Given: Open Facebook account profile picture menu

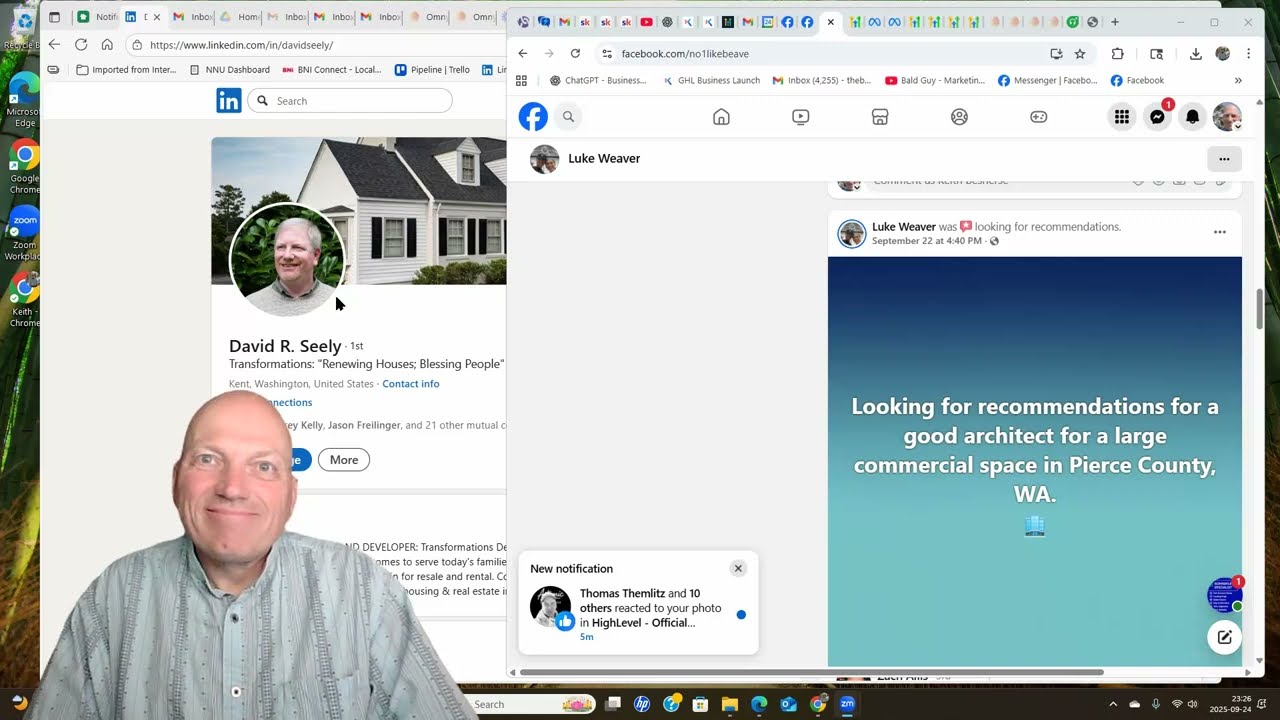Looking at the screenshot, I should pyautogui.click(x=1227, y=117).
